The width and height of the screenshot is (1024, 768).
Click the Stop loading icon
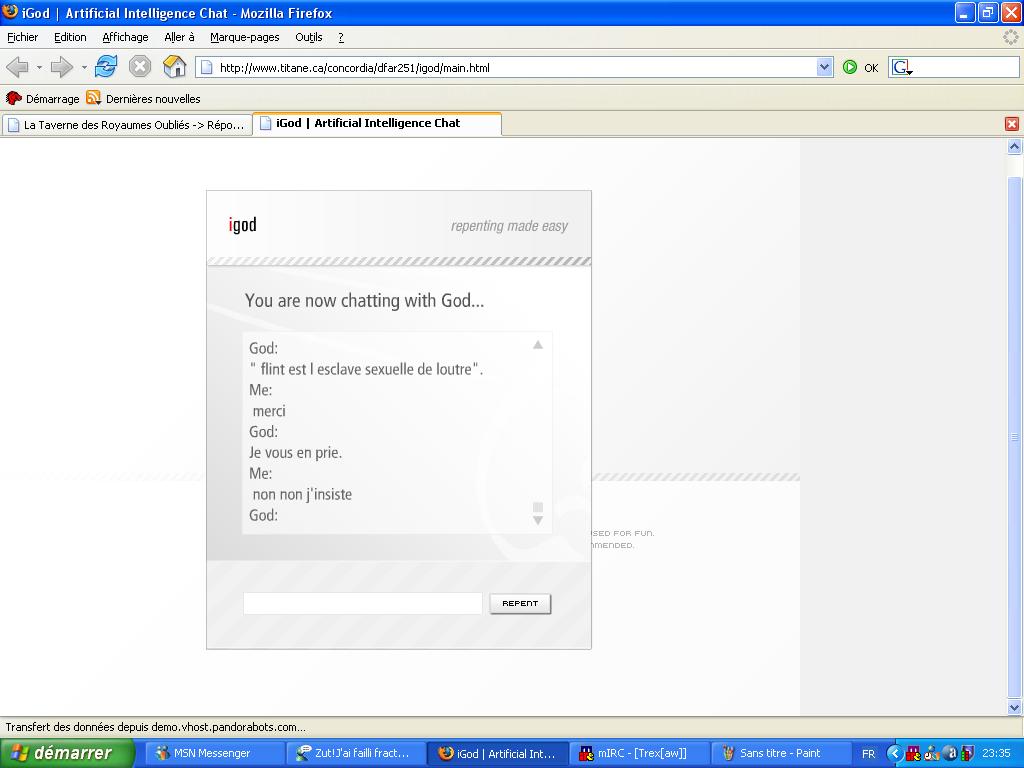(140, 67)
